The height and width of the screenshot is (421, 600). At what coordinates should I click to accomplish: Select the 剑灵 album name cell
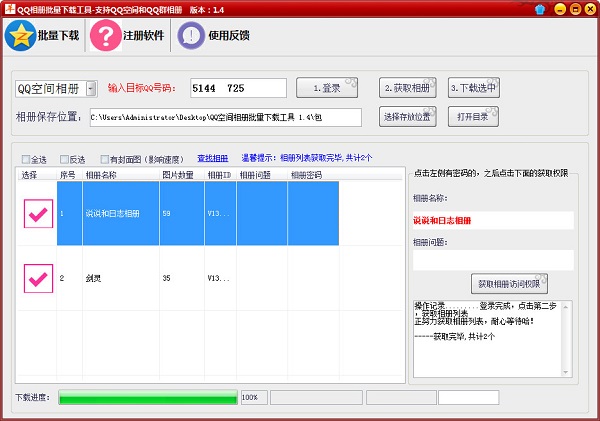pyautogui.click(x=121, y=278)
